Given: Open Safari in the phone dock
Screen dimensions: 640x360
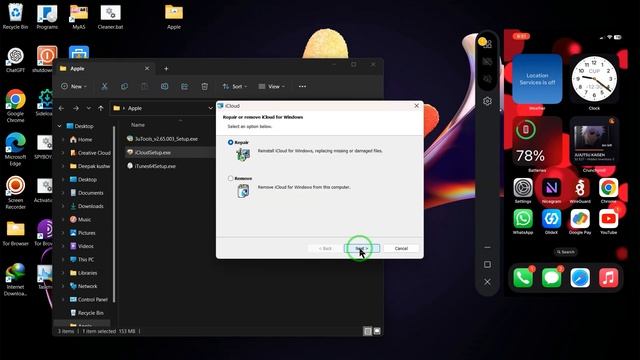Looking at the screenshot, I should [x=580, y=278].
